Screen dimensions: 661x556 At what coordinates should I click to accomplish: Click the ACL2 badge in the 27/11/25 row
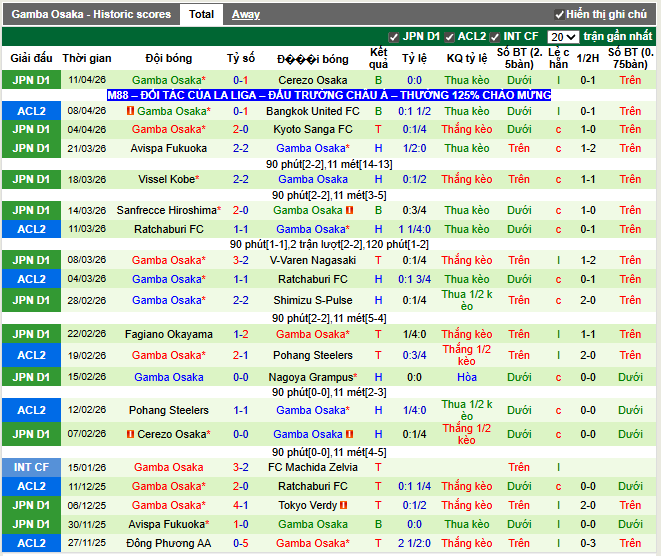[x=31, y=543]
